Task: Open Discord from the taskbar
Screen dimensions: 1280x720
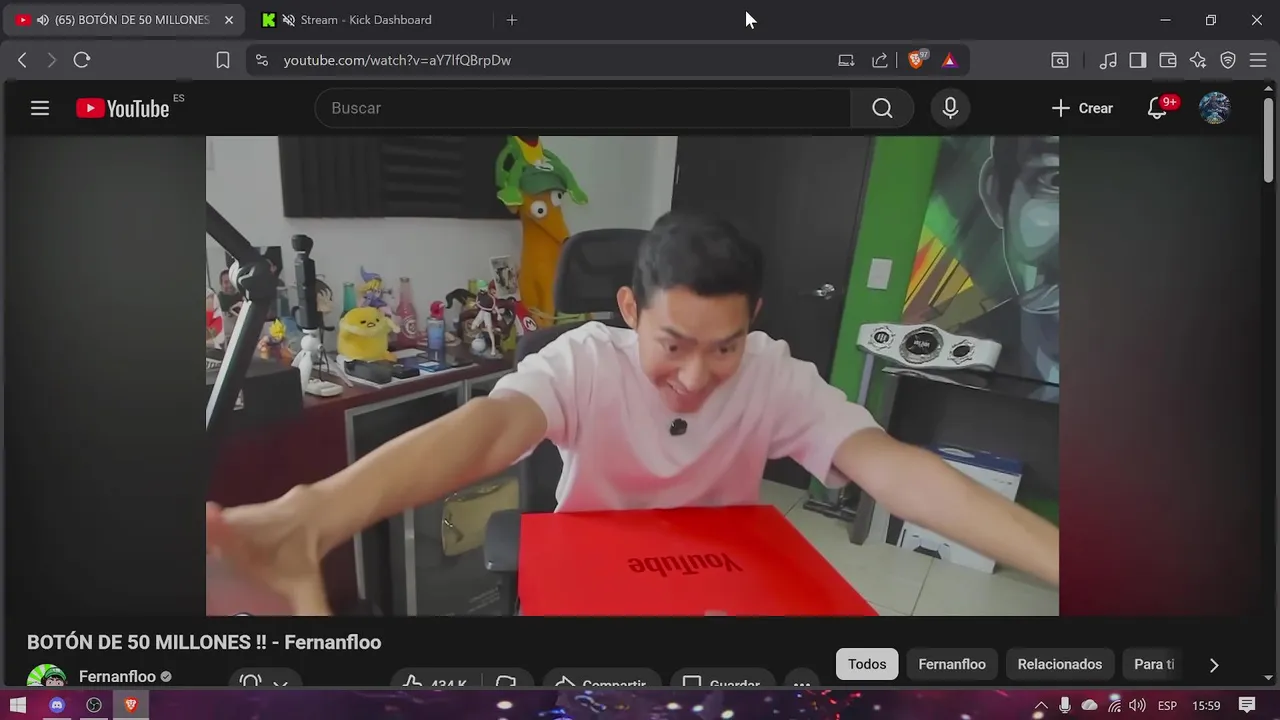Action: pos(56,705)
